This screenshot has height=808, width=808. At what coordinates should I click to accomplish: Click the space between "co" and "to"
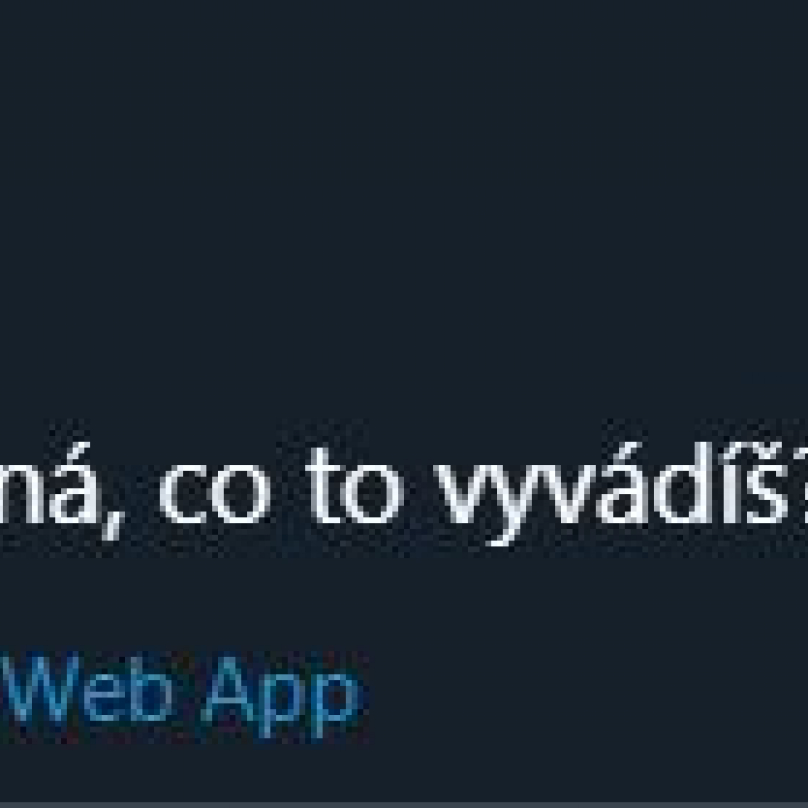pos(288,494)
